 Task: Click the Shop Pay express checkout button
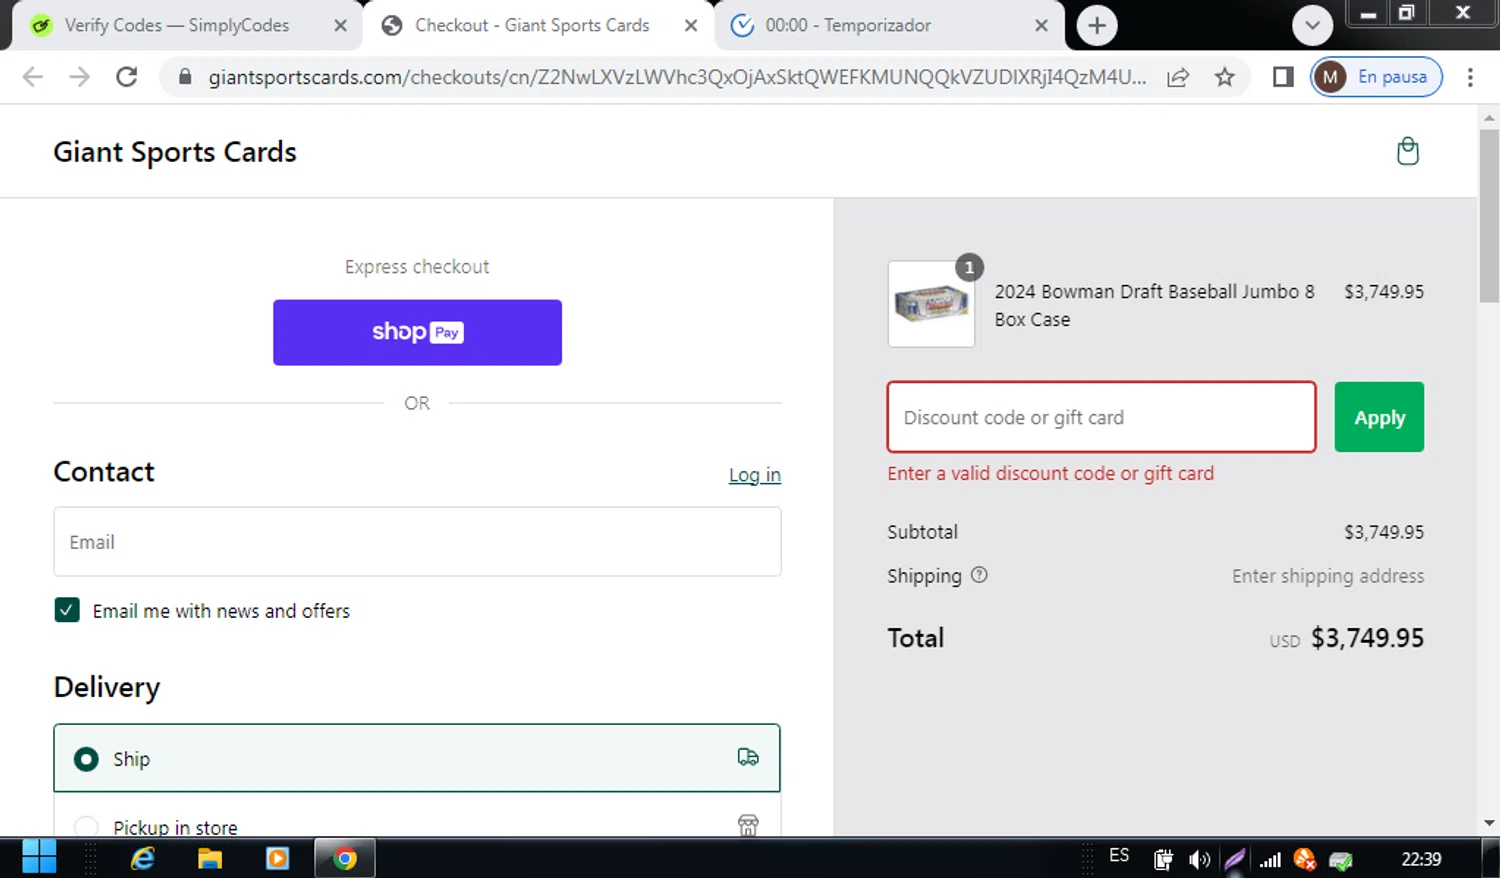(417, 332)
